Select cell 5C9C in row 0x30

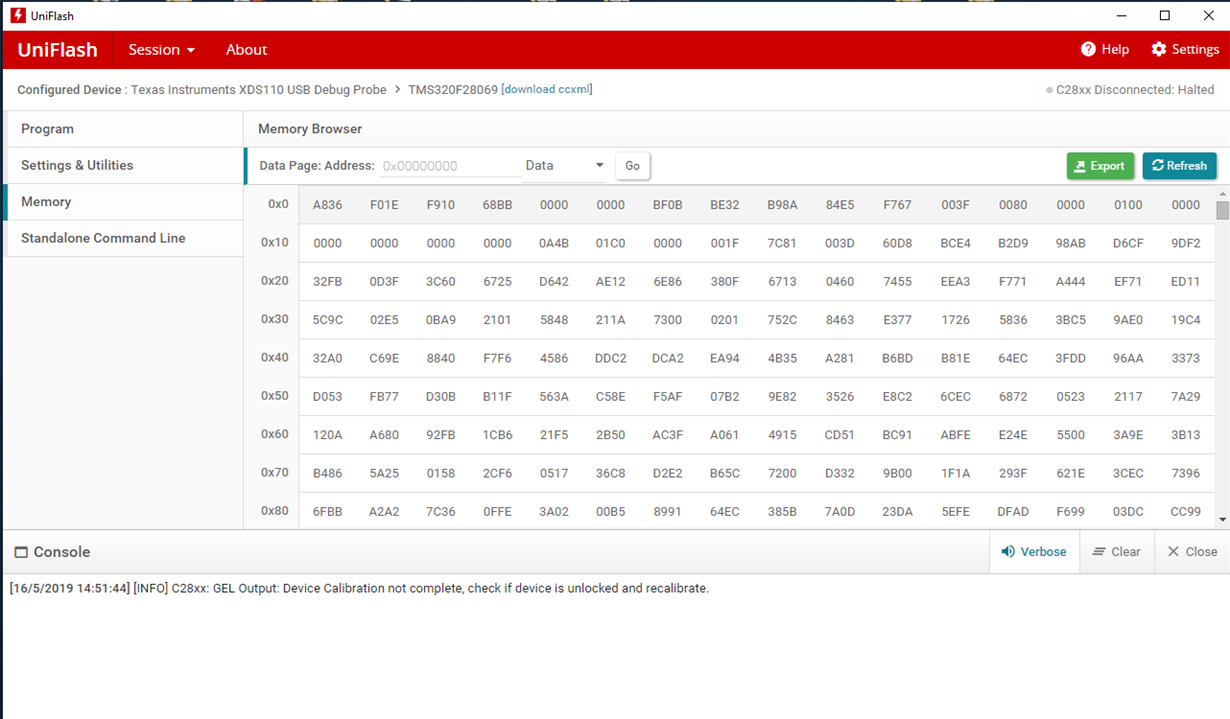tap(327, 320)
